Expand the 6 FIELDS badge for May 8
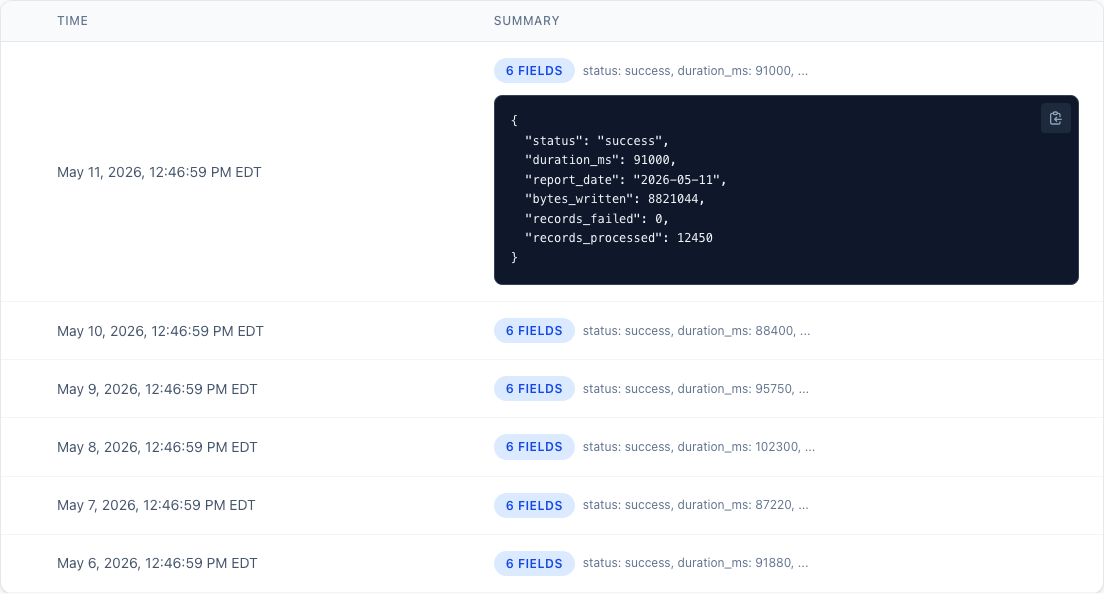 (x=534, y=447)
